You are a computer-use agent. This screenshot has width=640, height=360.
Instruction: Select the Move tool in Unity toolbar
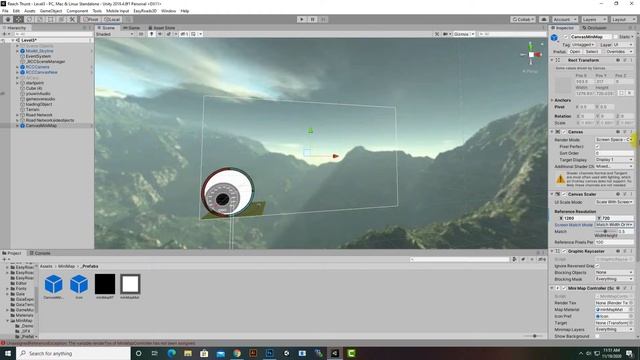(19, 19)
